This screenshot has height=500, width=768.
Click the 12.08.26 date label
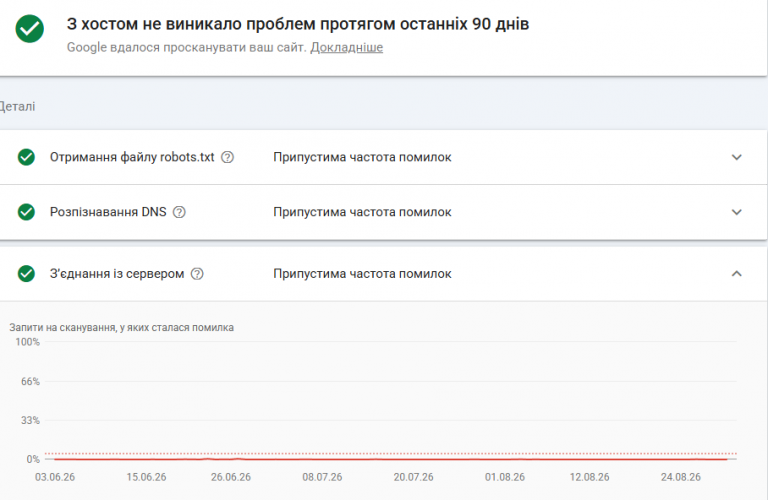590,477
